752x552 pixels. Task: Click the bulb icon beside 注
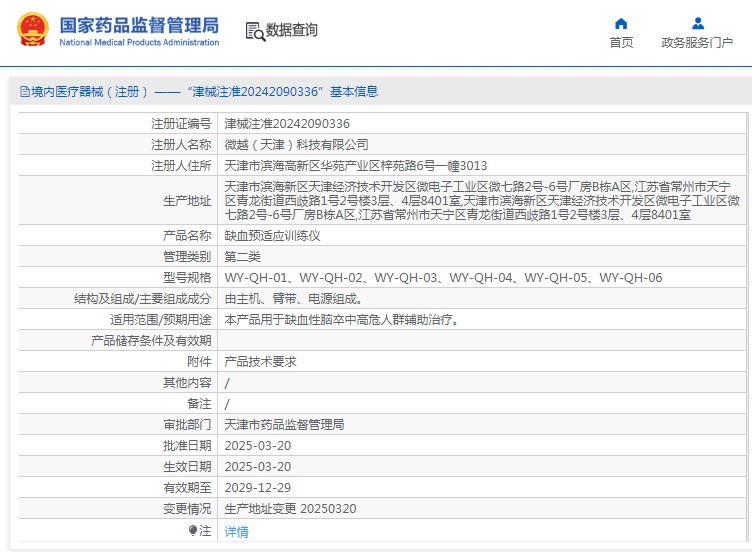coord(193,531)
